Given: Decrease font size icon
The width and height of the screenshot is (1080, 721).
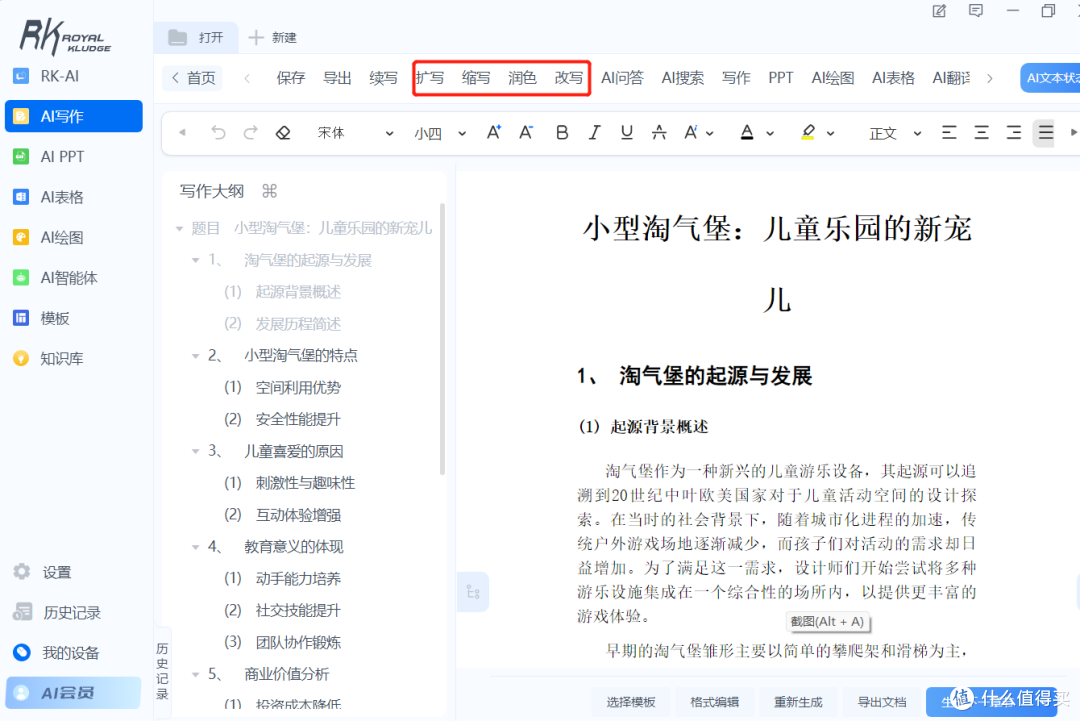Looking at the screenshot, I should (526, 132).
